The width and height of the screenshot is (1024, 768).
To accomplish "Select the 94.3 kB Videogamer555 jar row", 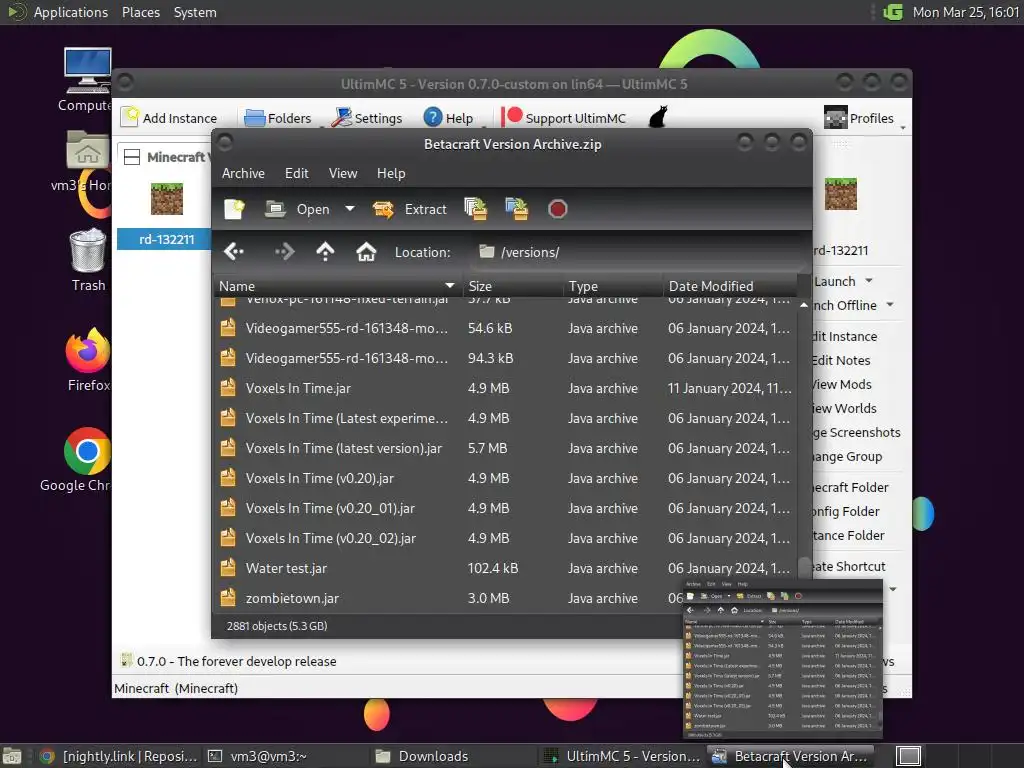I will pyautogui.click(x=506, y=358).
